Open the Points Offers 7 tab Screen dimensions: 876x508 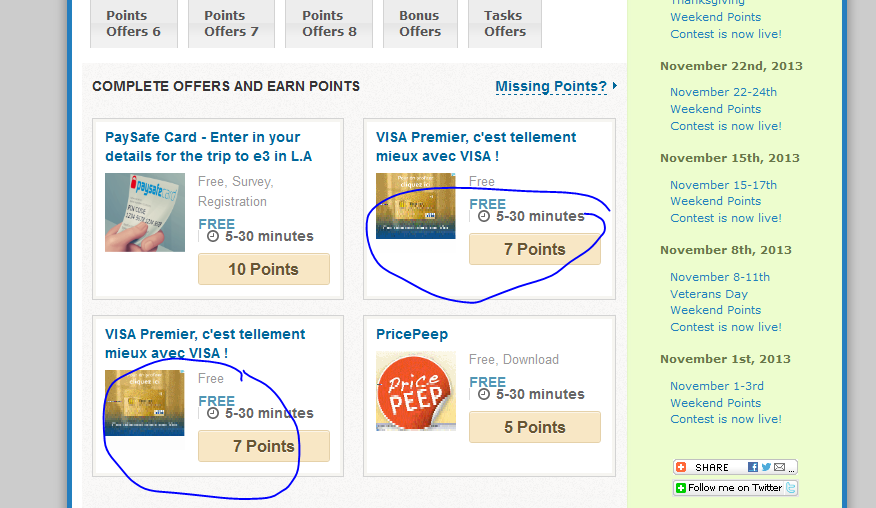click(231, 23)
